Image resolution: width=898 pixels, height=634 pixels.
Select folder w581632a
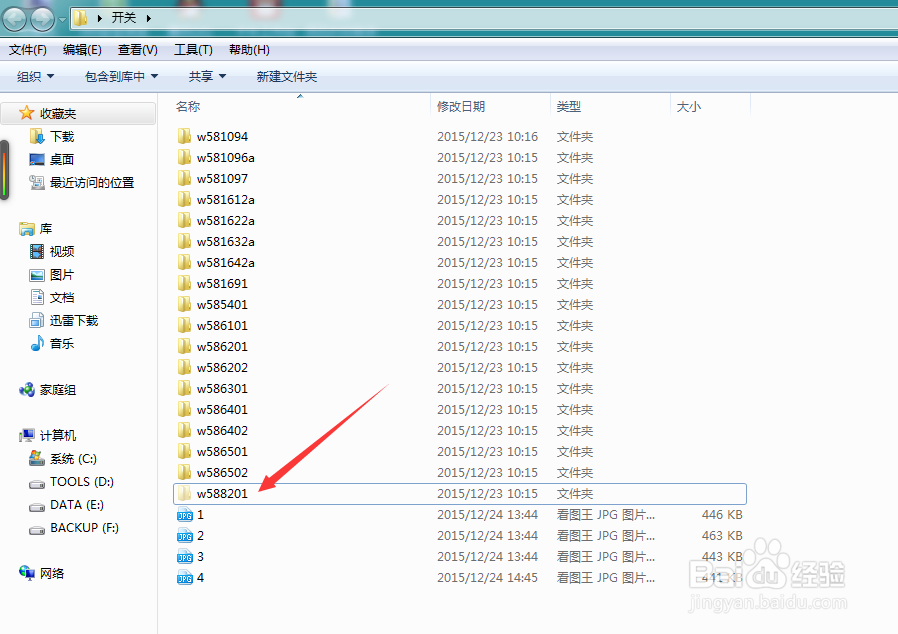pyautogui.click(x=226, y=242)
